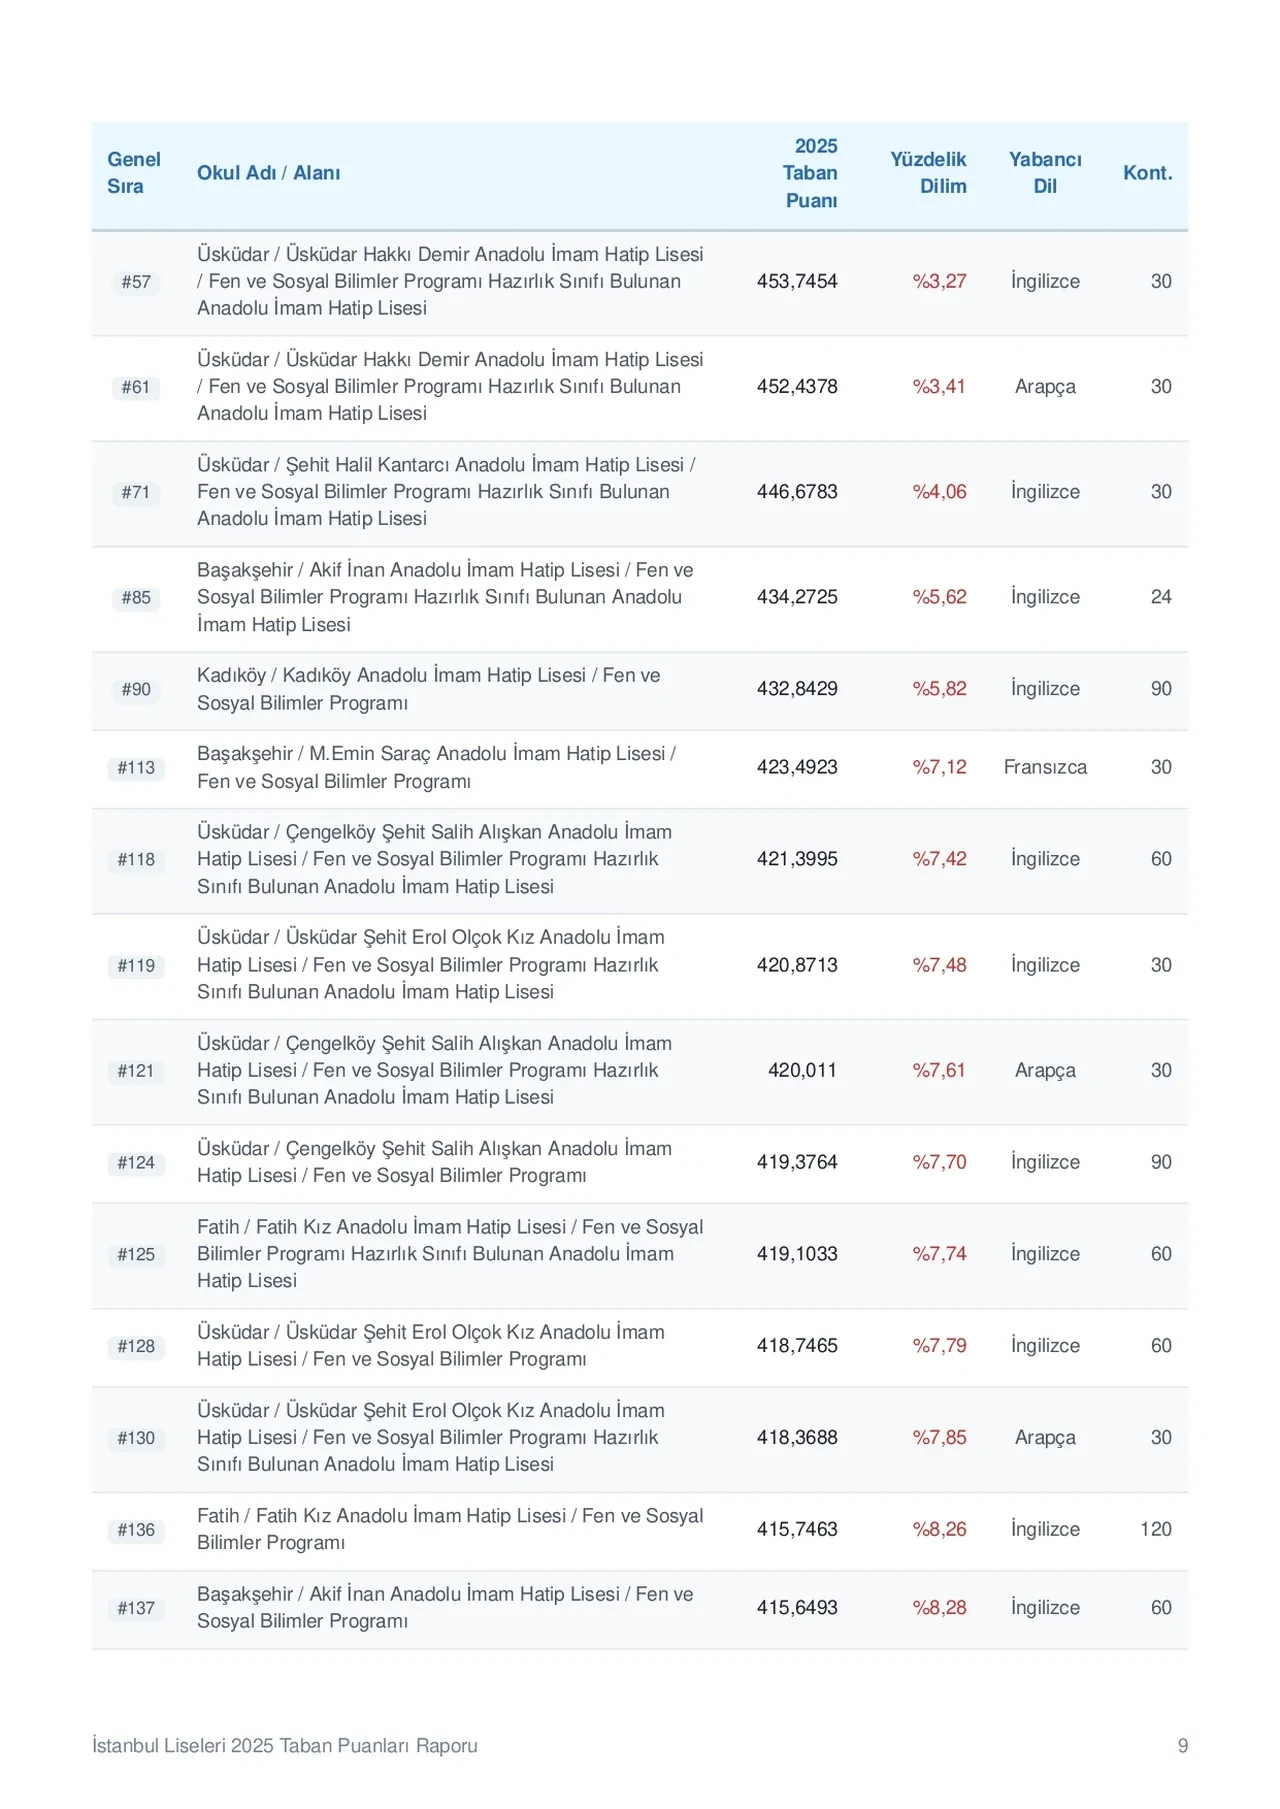The image size is (1280, 1809).
Task: Select the #113 rank badge
Action: [136, 768]
